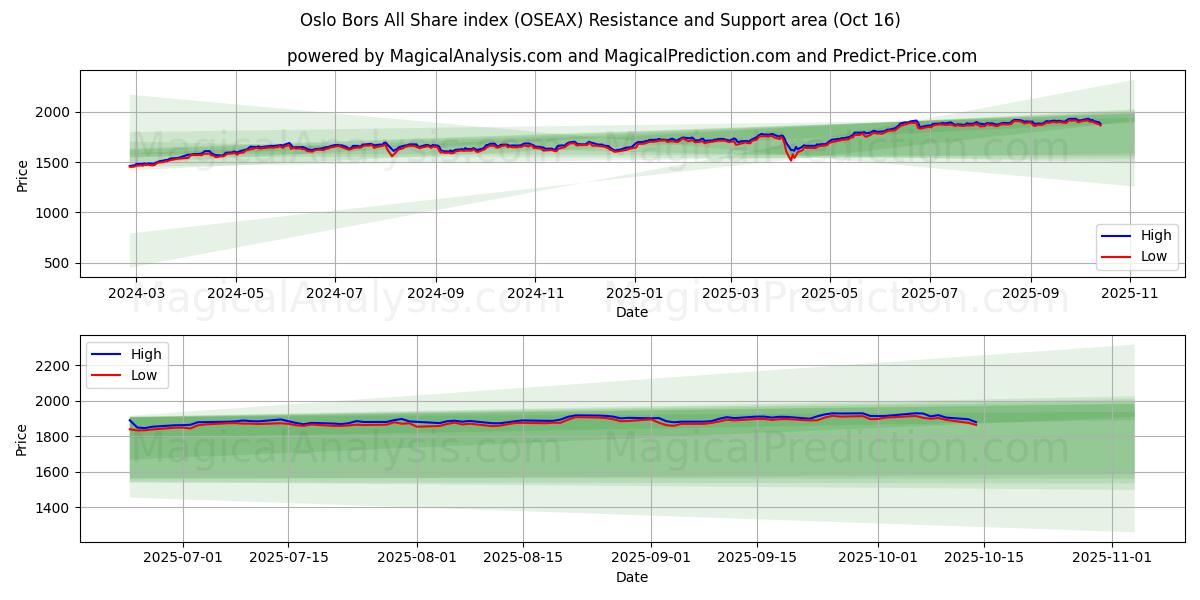Viewport: 1200px width, 600px height.
Task: Click the 2200 price tick on bottom chart
Action: coord(51,366)
